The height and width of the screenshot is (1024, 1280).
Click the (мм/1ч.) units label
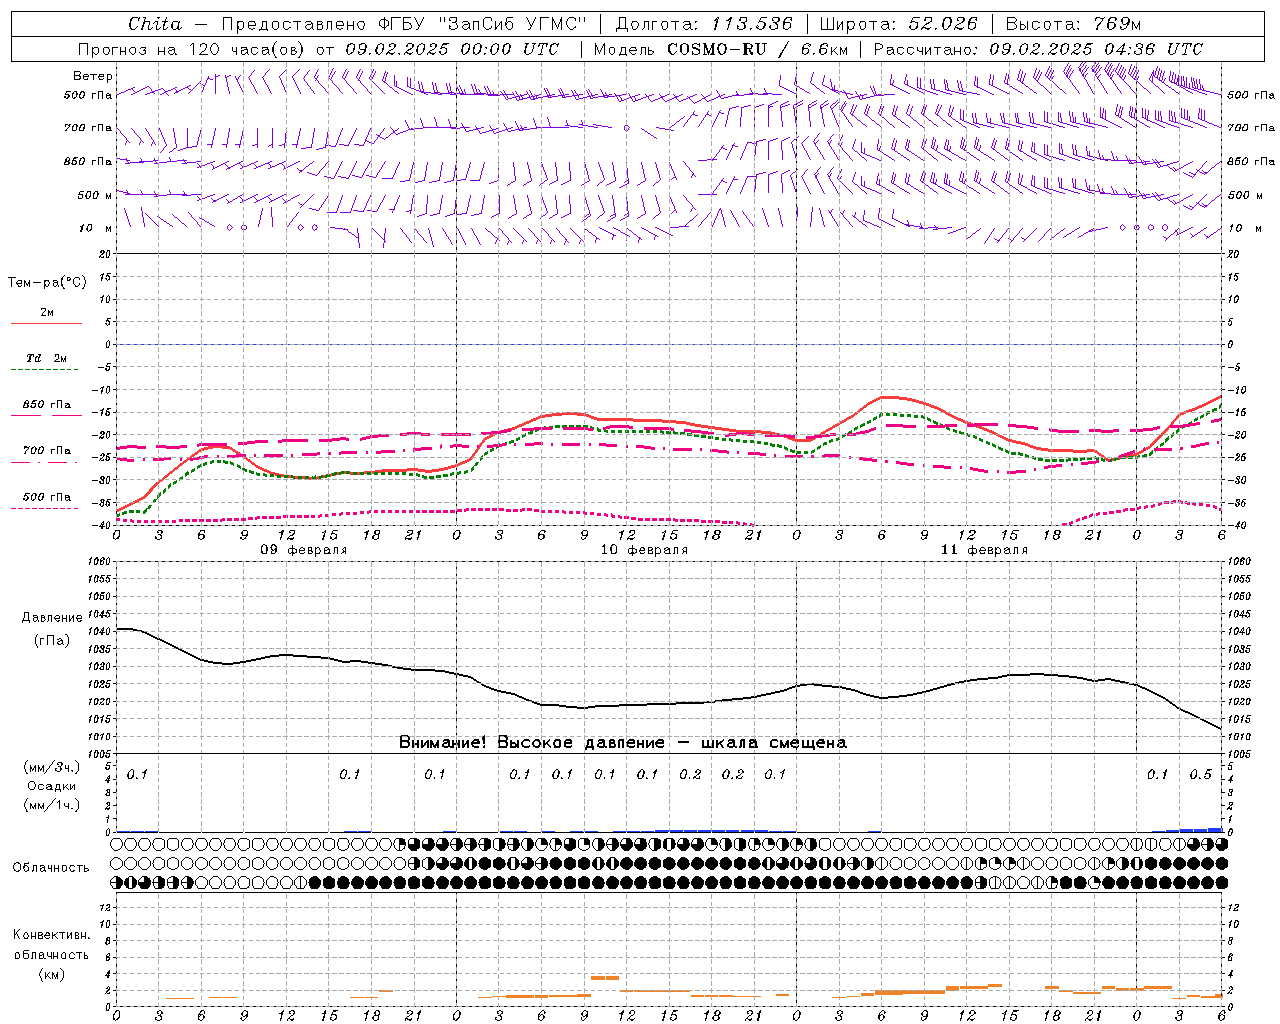coord(51,805)
